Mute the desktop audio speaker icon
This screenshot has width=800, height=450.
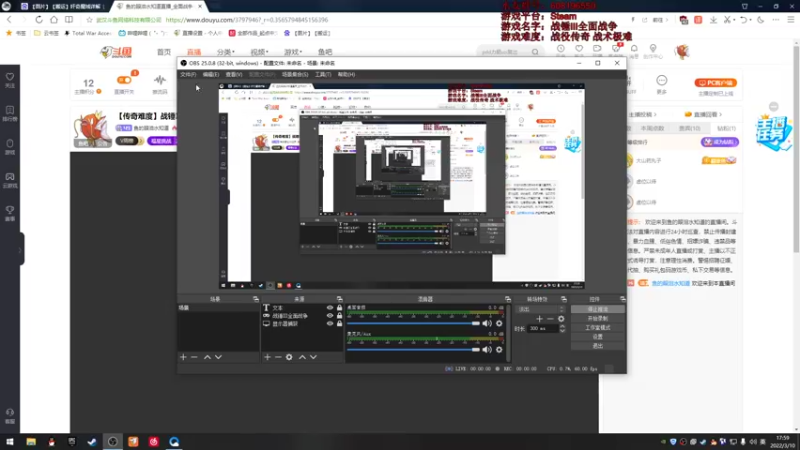coord(487,323)
